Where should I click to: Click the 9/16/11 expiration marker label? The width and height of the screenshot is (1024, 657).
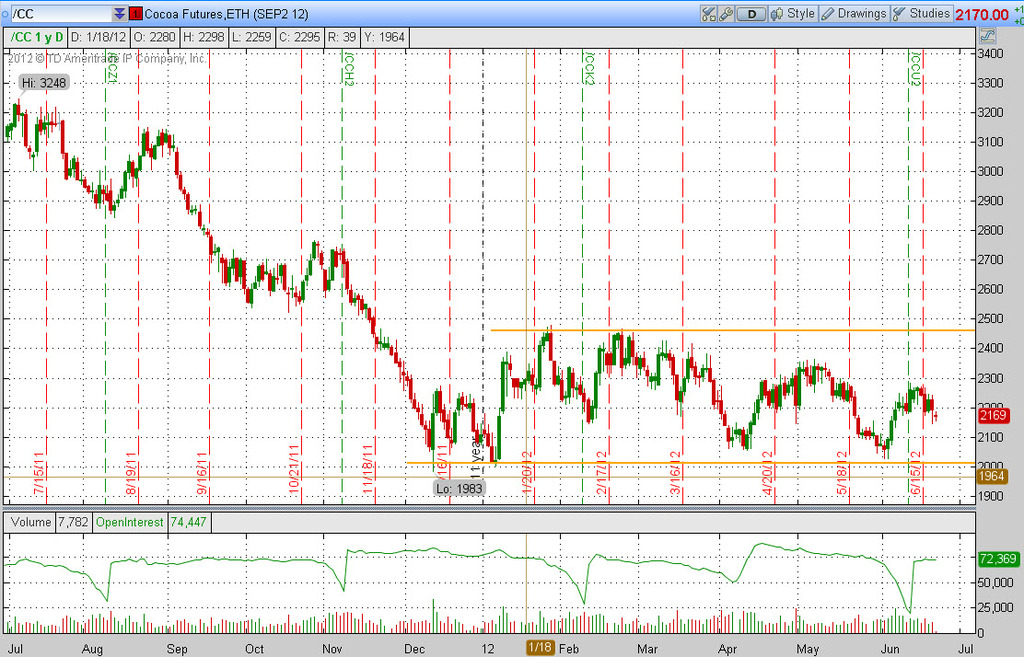(x=200, y=473)
